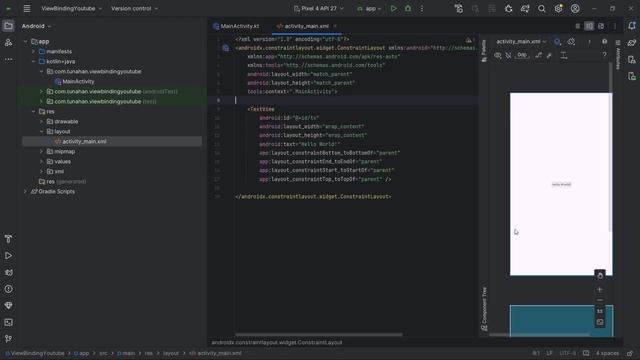The height and width of the screenshot is (360, 640).
Task: Expand the manifests folder
Action: [33, 51]
